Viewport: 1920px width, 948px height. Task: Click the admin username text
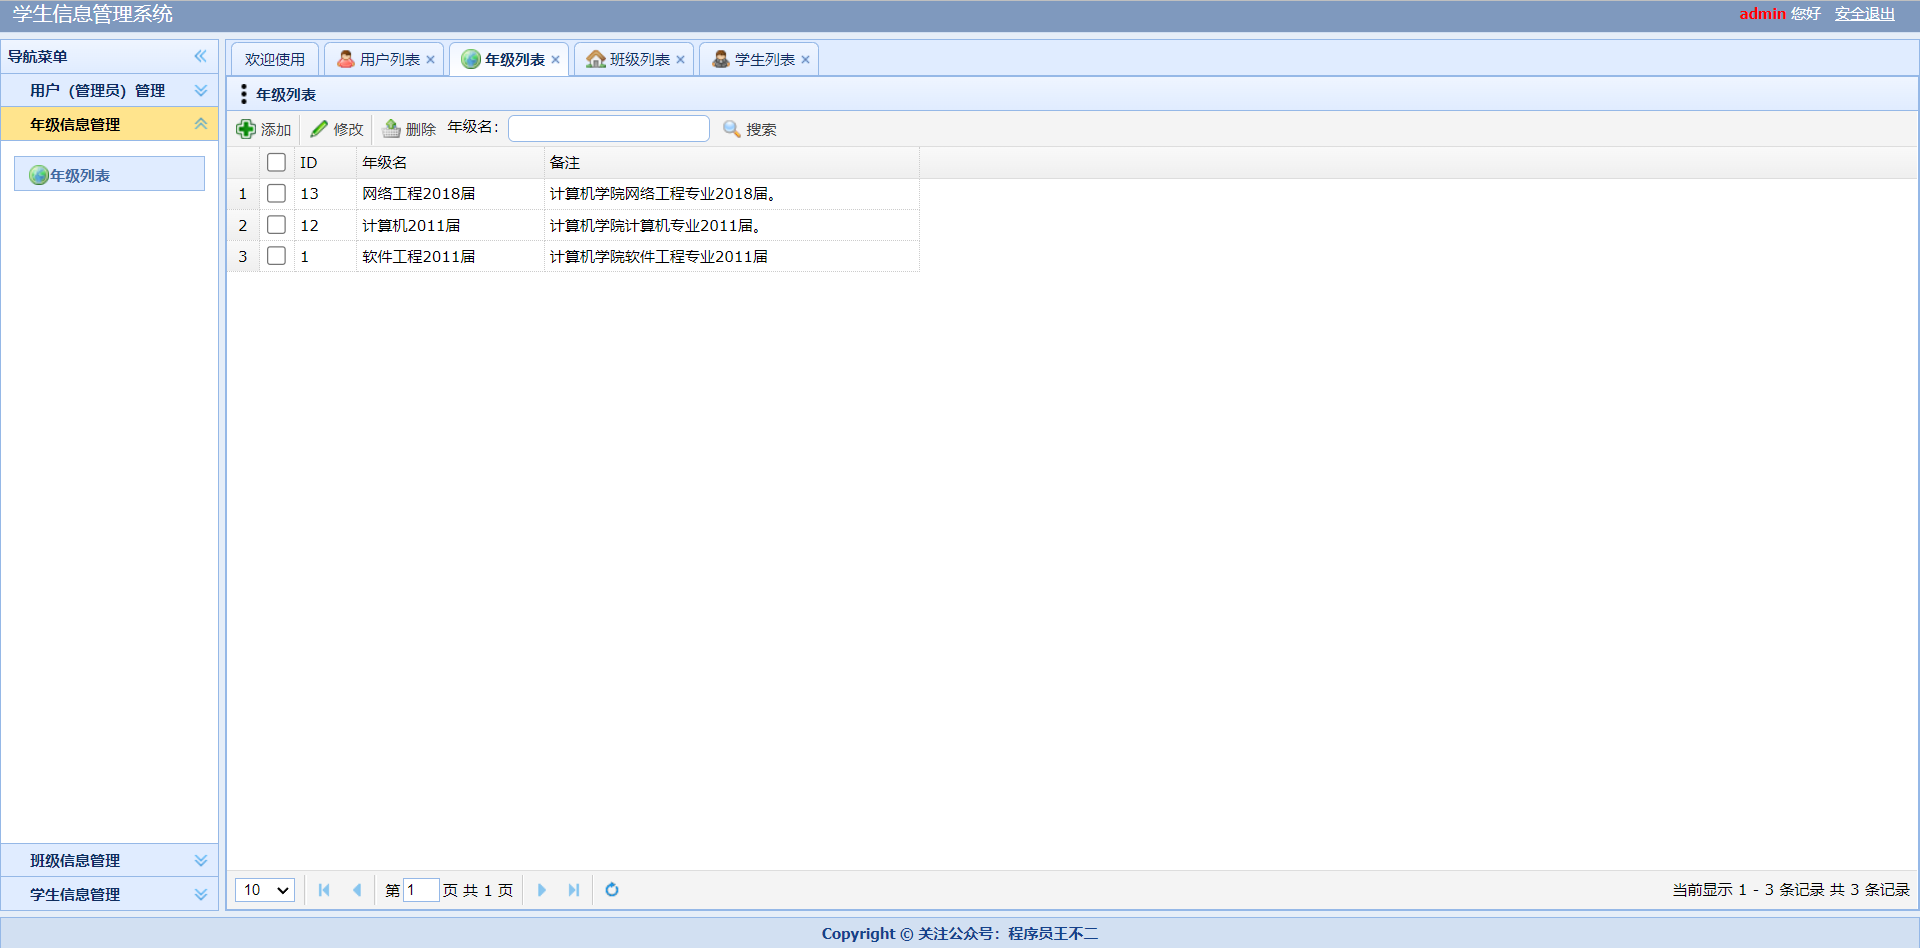[1762, 14]
